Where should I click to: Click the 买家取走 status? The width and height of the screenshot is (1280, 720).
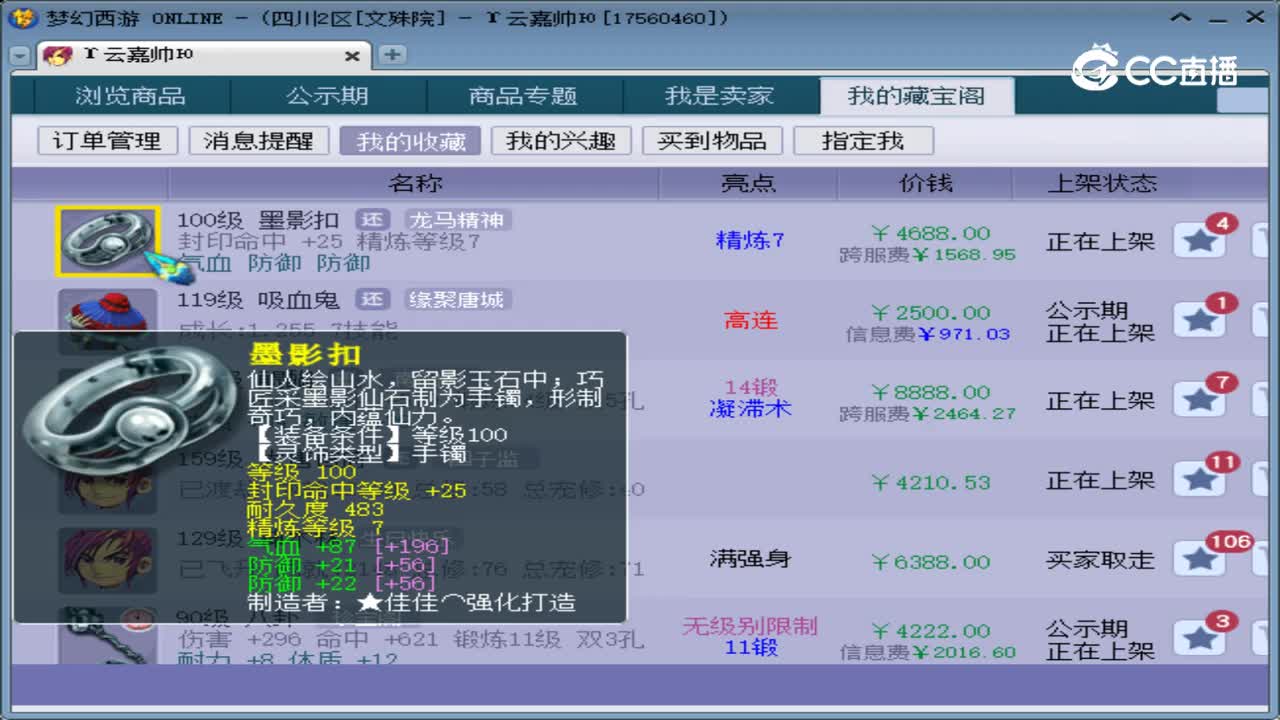[1100, 560]
